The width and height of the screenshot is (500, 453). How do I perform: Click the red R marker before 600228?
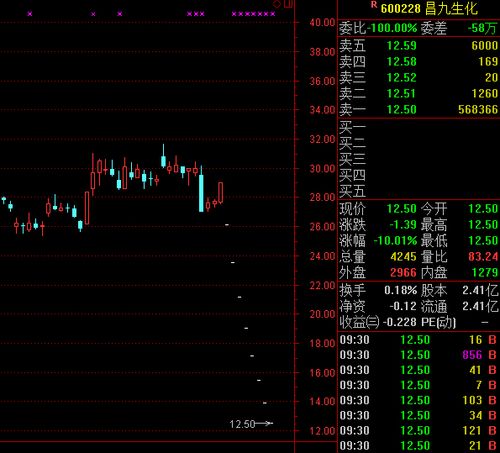point(374,5)
